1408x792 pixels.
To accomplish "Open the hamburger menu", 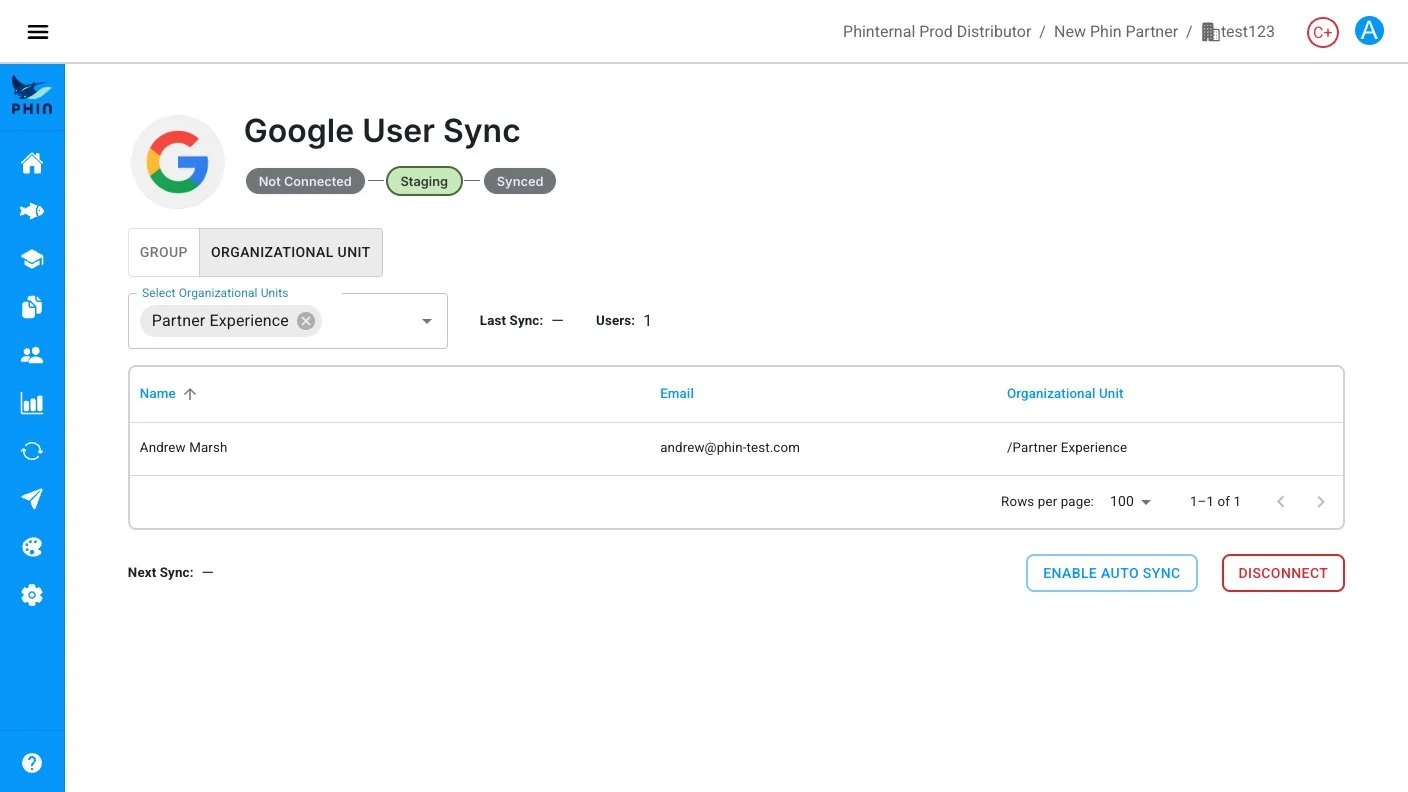I will point(38,32).
